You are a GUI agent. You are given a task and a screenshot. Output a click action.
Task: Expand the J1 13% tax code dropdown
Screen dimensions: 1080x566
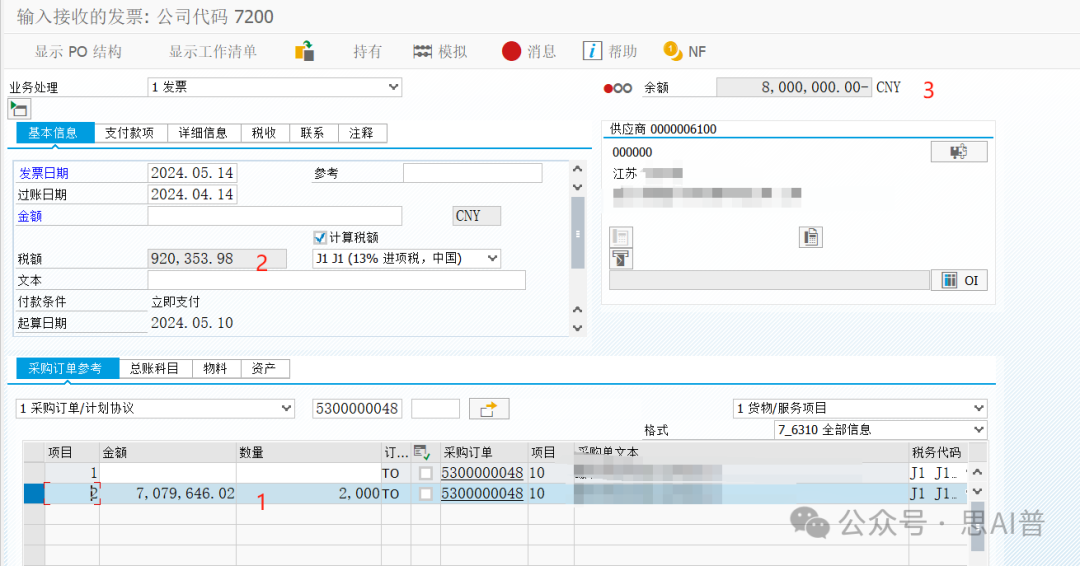click(x=405, y=258)
